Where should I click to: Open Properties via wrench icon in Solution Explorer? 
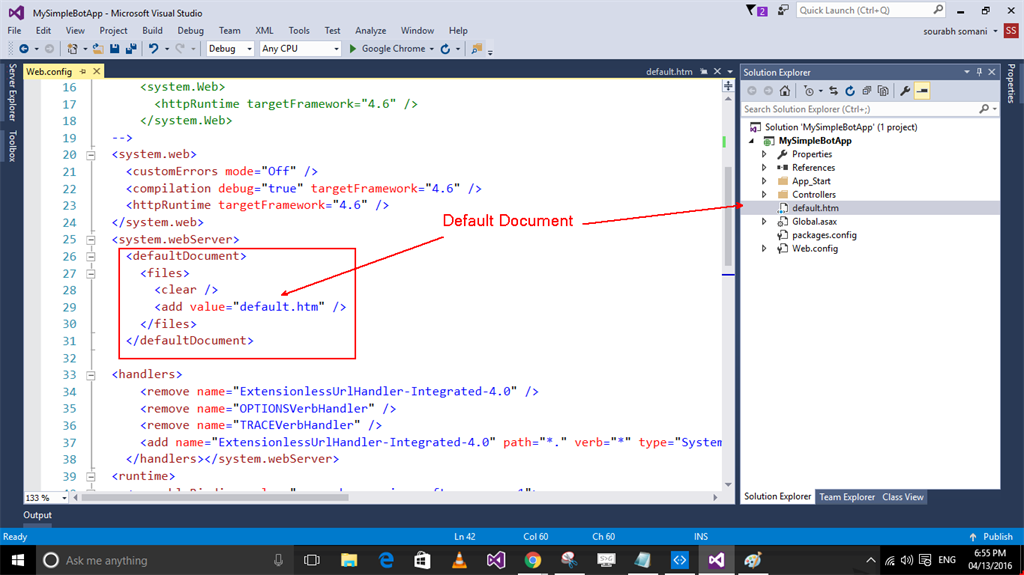905,91
